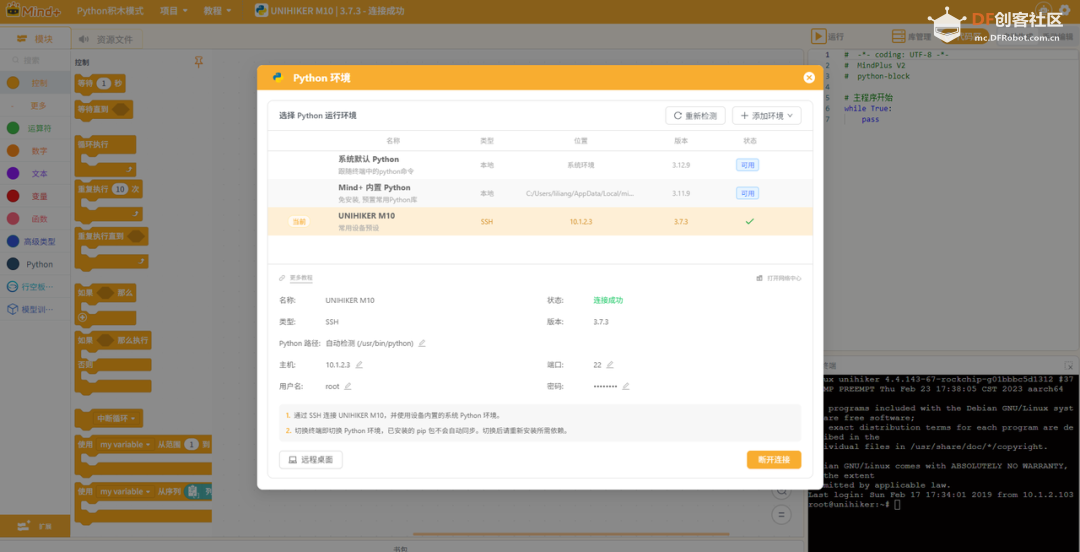Click the green checkmark in UNIHIKER M10 row
Image resolution: width=1080 pixels, height=552 pixels.
point(749,222)
